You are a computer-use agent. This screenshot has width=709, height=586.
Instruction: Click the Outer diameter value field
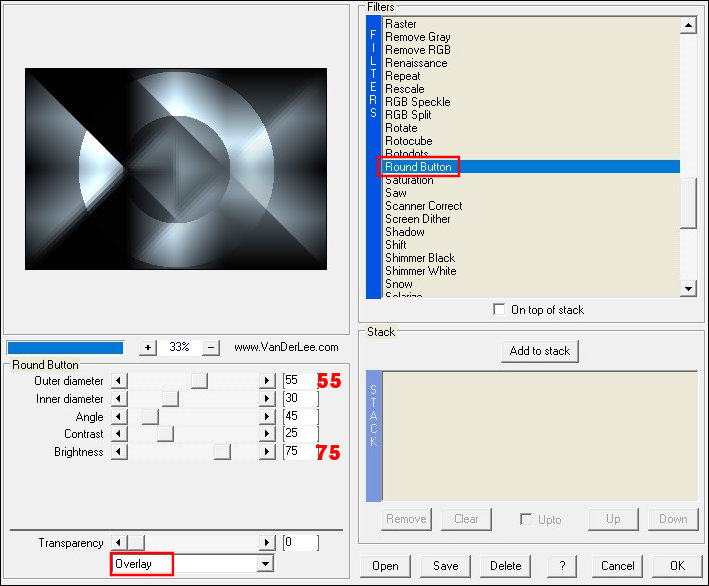point(300,381)
